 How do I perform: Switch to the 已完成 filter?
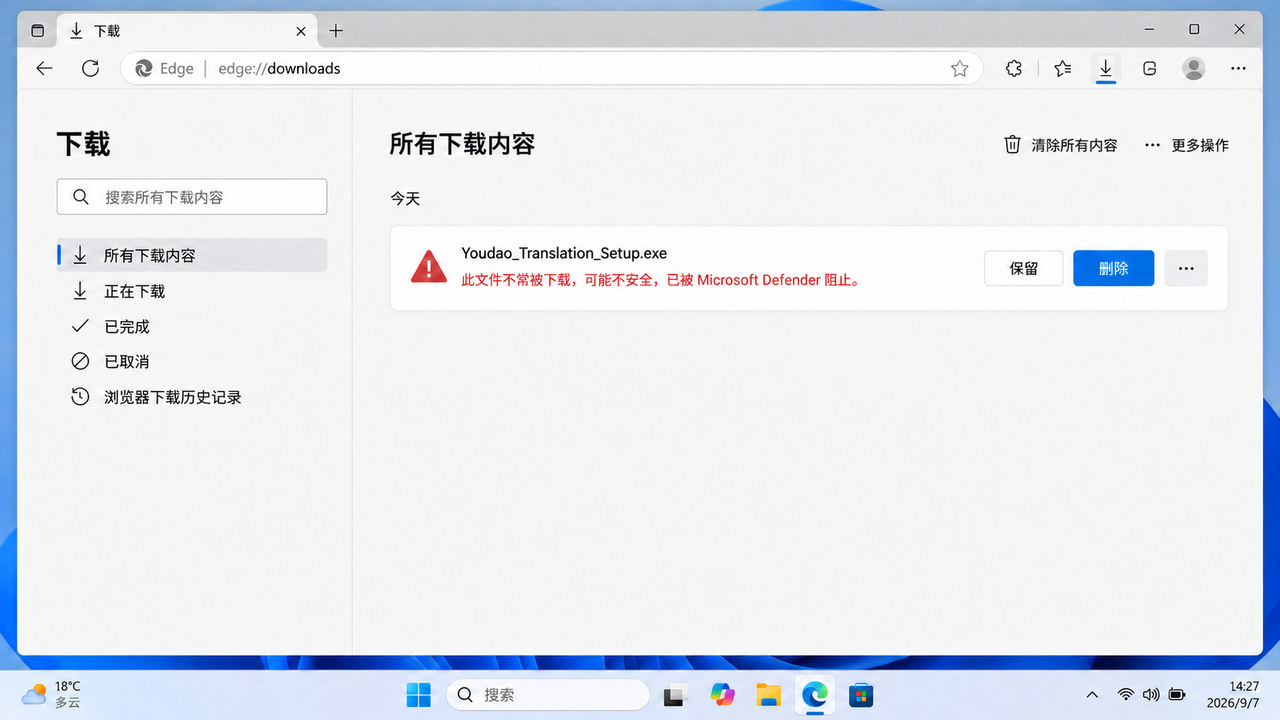[192, 326]
